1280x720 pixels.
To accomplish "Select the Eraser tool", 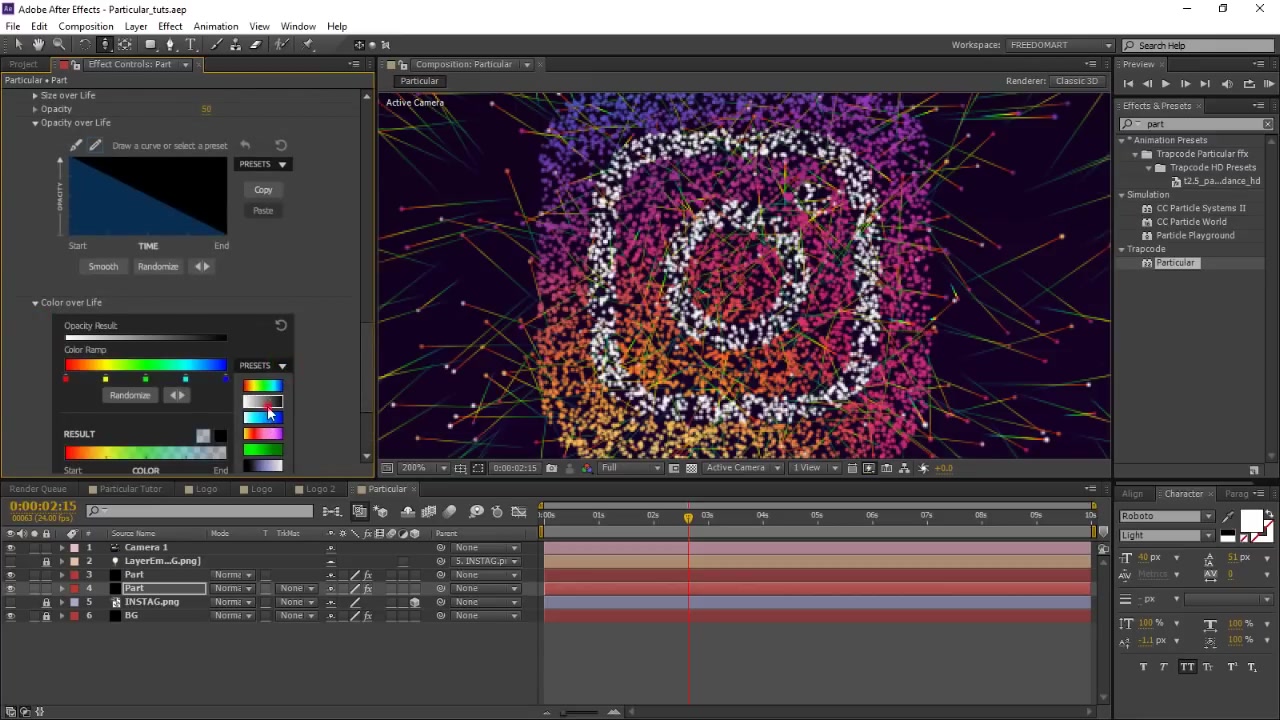I will (256, 45).
